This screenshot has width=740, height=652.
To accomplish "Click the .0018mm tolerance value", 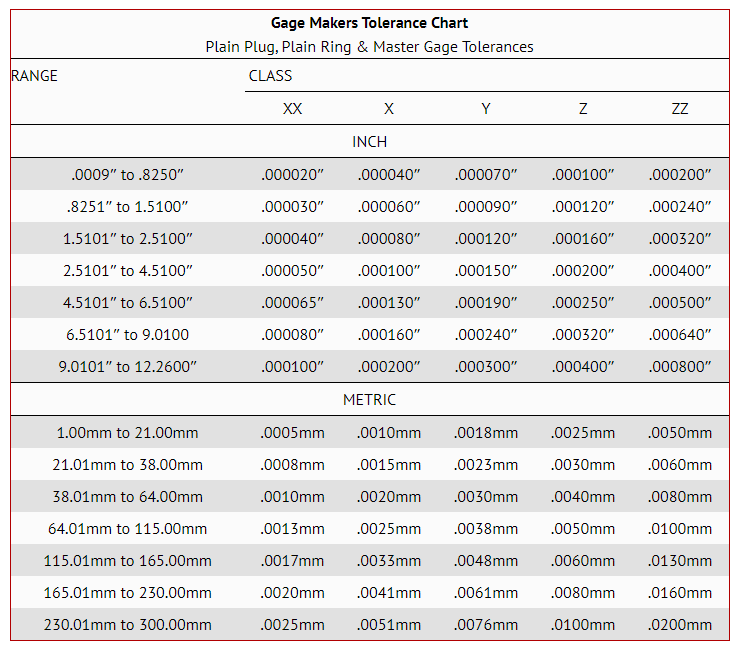I will (486, 433).
